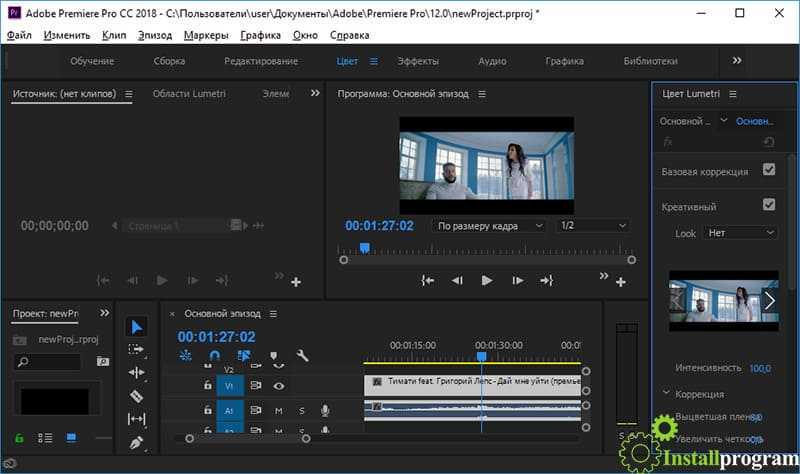Viewport: 800px width, 474px height.
Task: Toggle A1 track targeting button
Action: coord(230,411)
